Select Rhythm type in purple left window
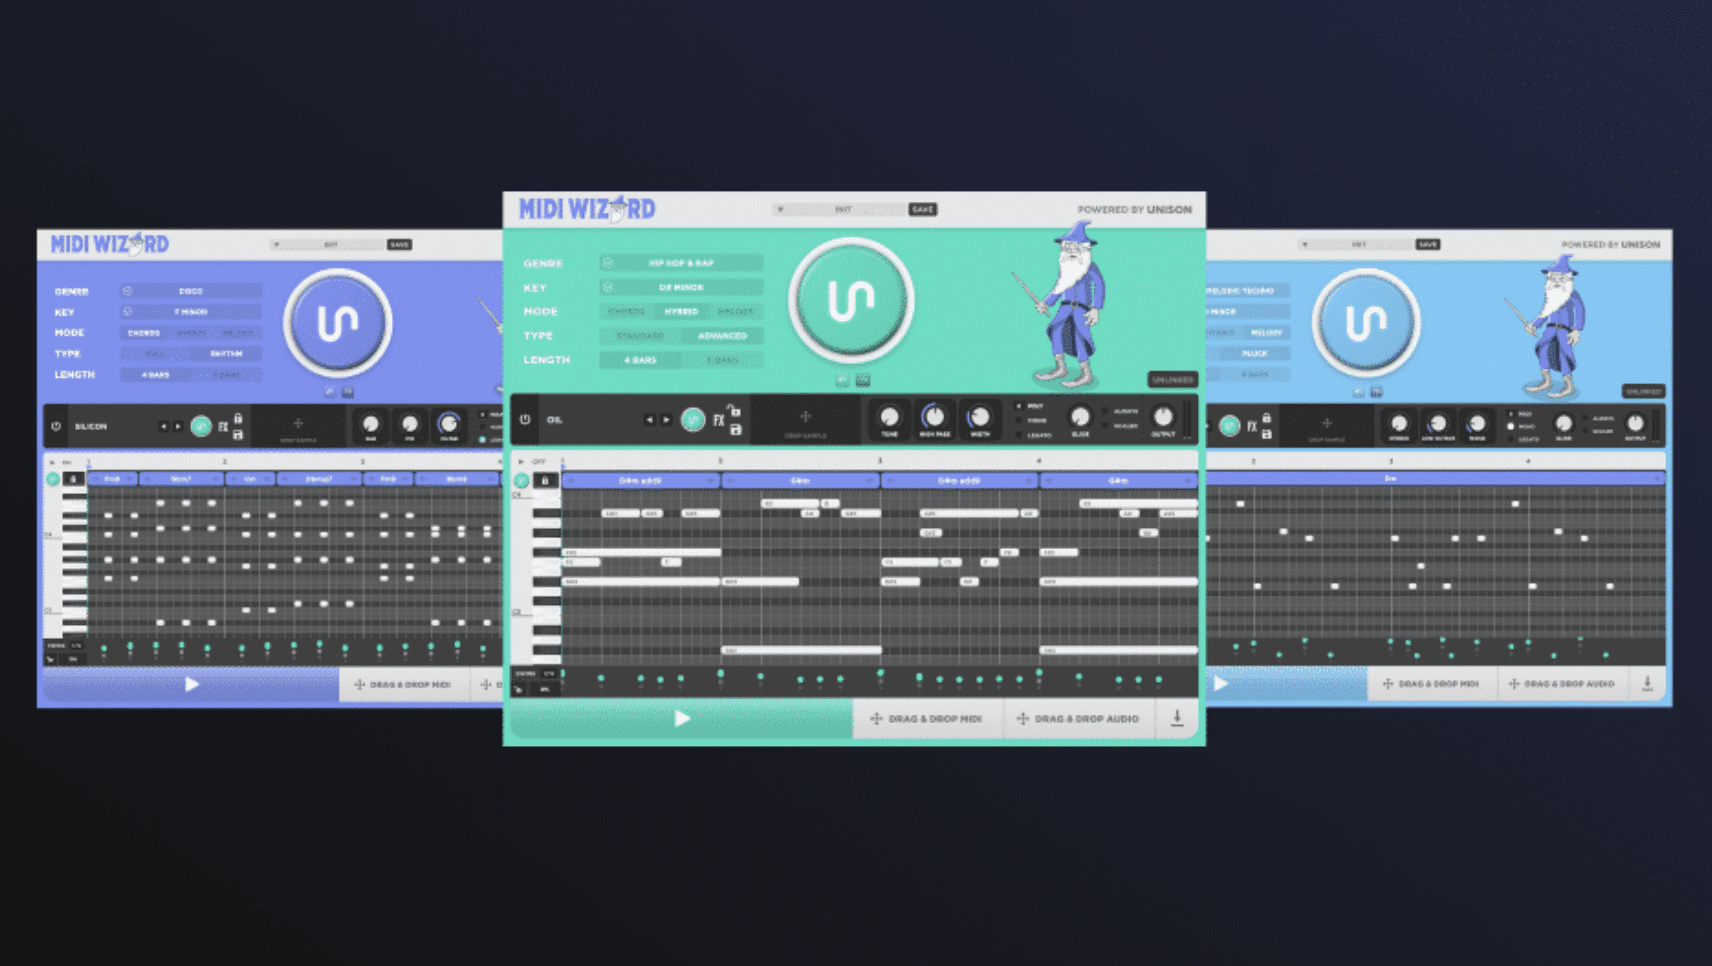 pos(226,354)
